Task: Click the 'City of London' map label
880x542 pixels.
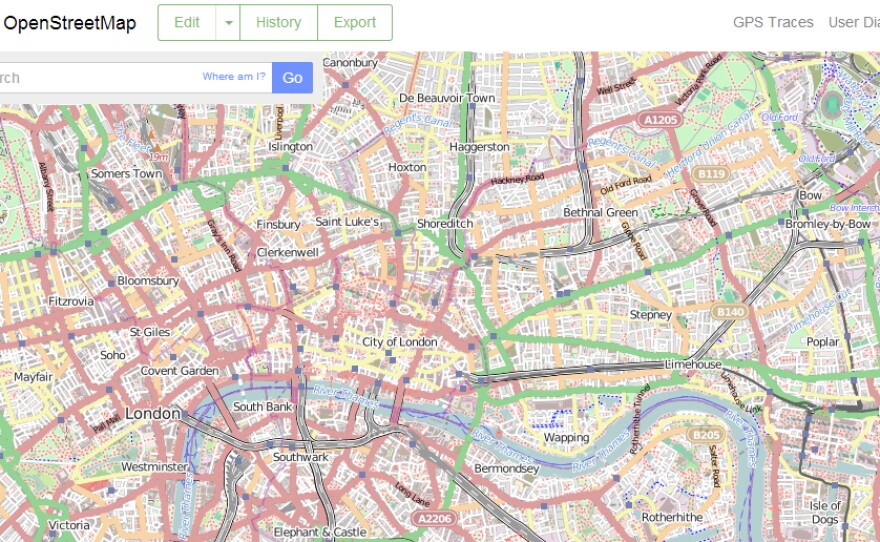Action: (x=400, y=342)
